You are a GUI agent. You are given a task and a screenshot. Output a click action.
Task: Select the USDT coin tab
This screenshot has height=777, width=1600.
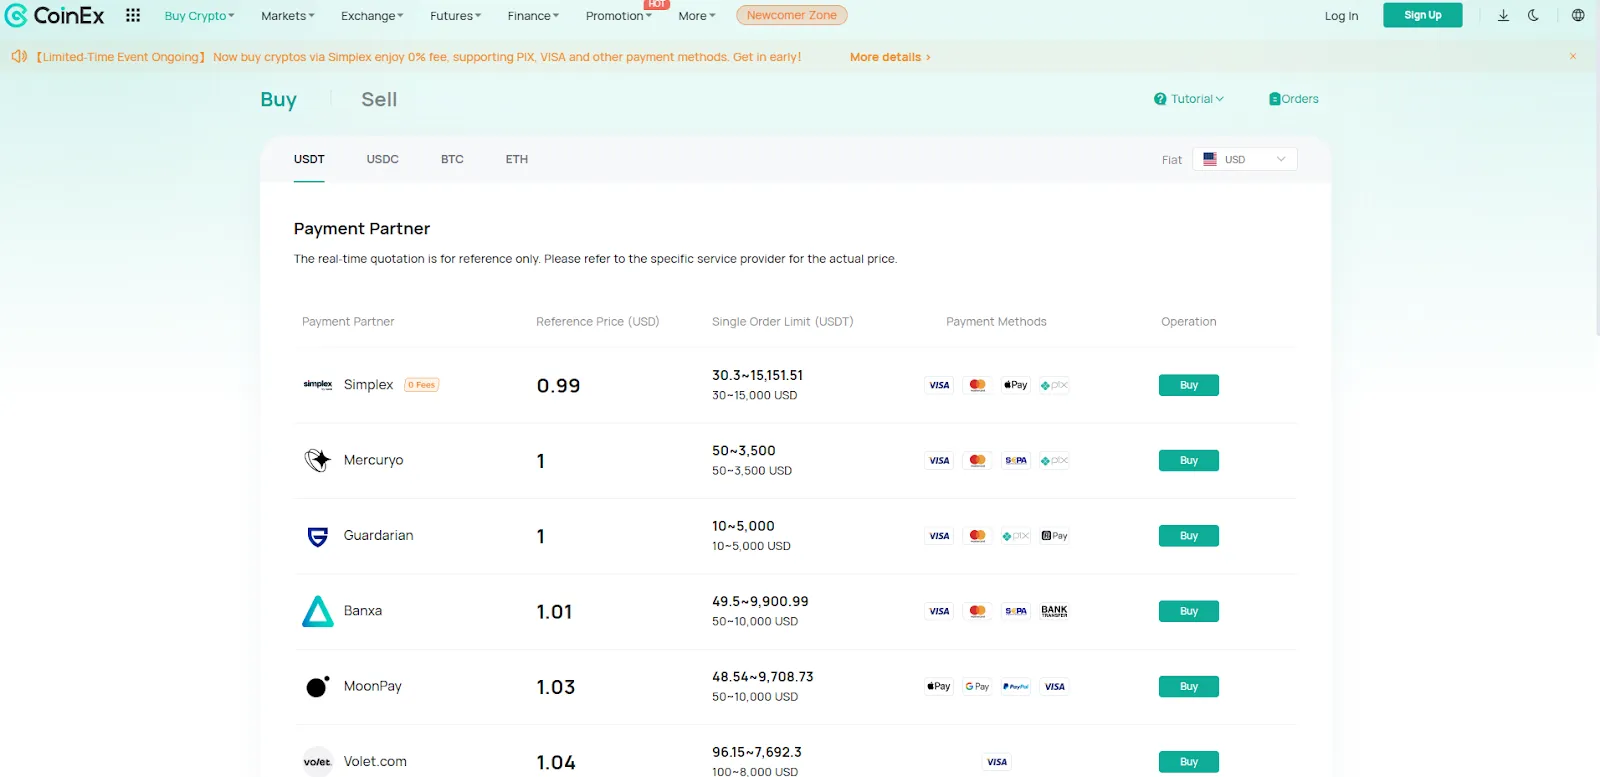pos(309,159)
